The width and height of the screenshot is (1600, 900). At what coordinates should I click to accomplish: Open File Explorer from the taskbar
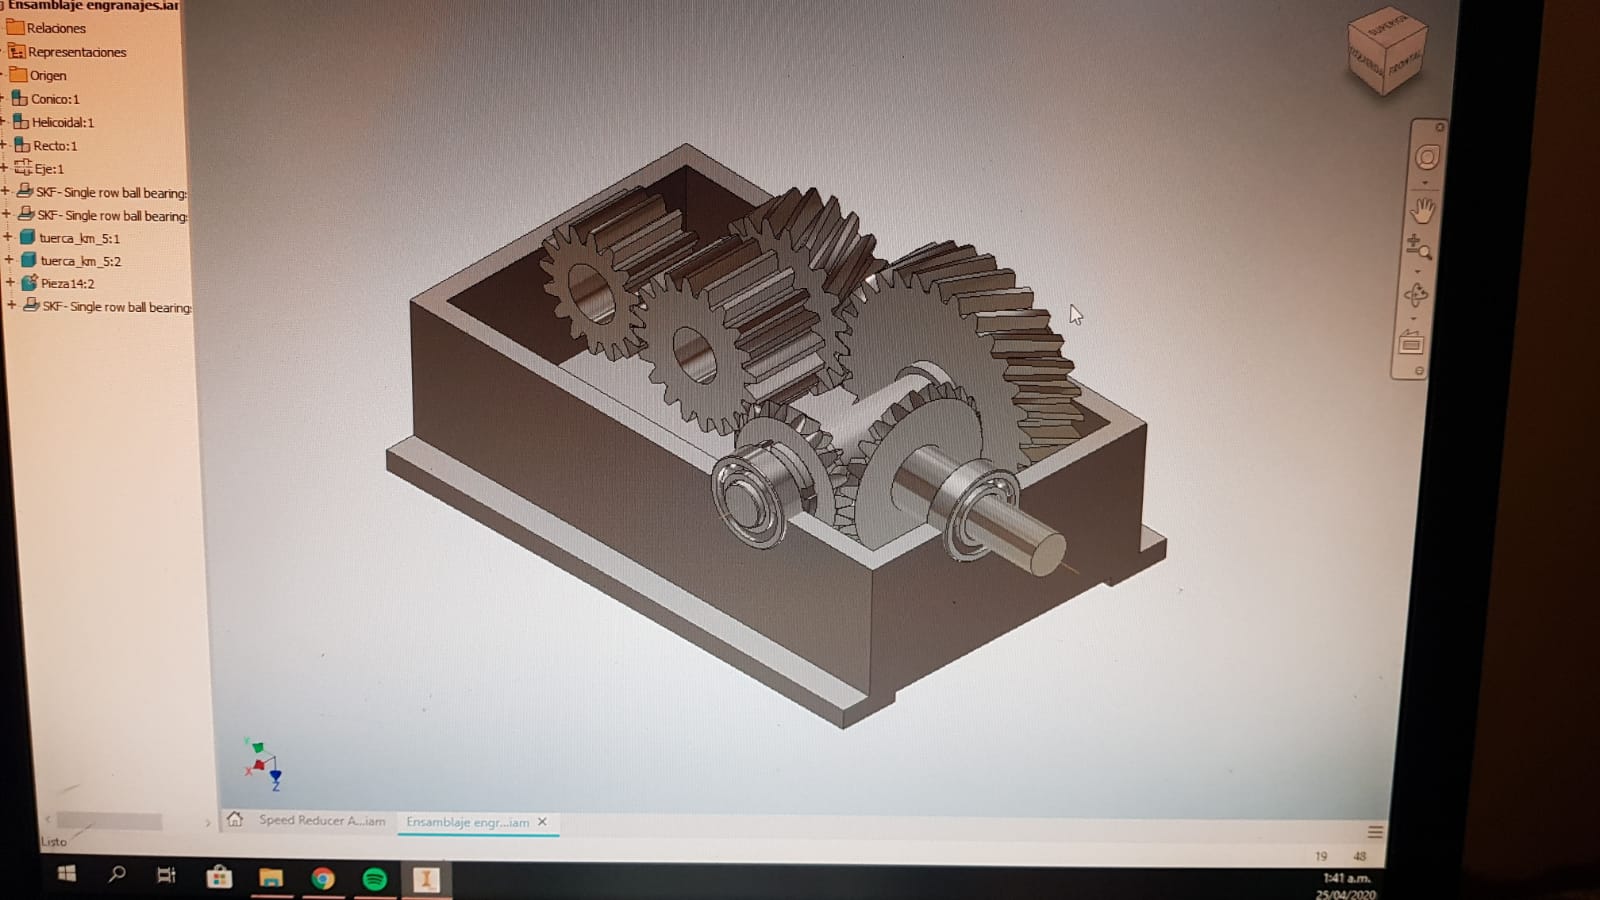(x=270, y=878)
